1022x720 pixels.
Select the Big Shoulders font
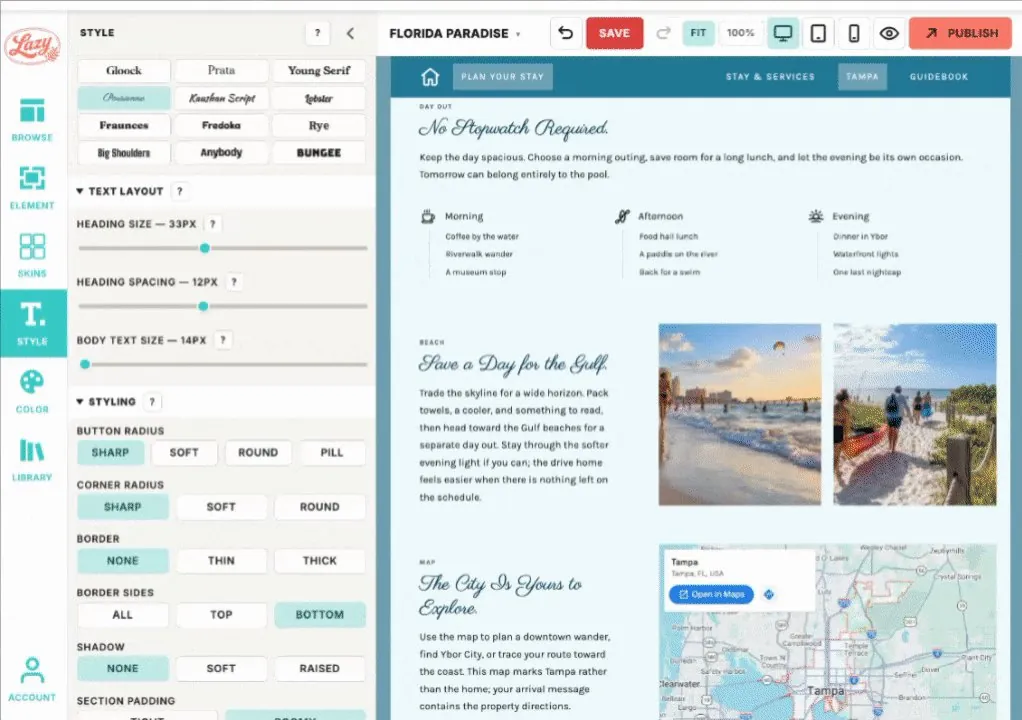coord(124,152)
